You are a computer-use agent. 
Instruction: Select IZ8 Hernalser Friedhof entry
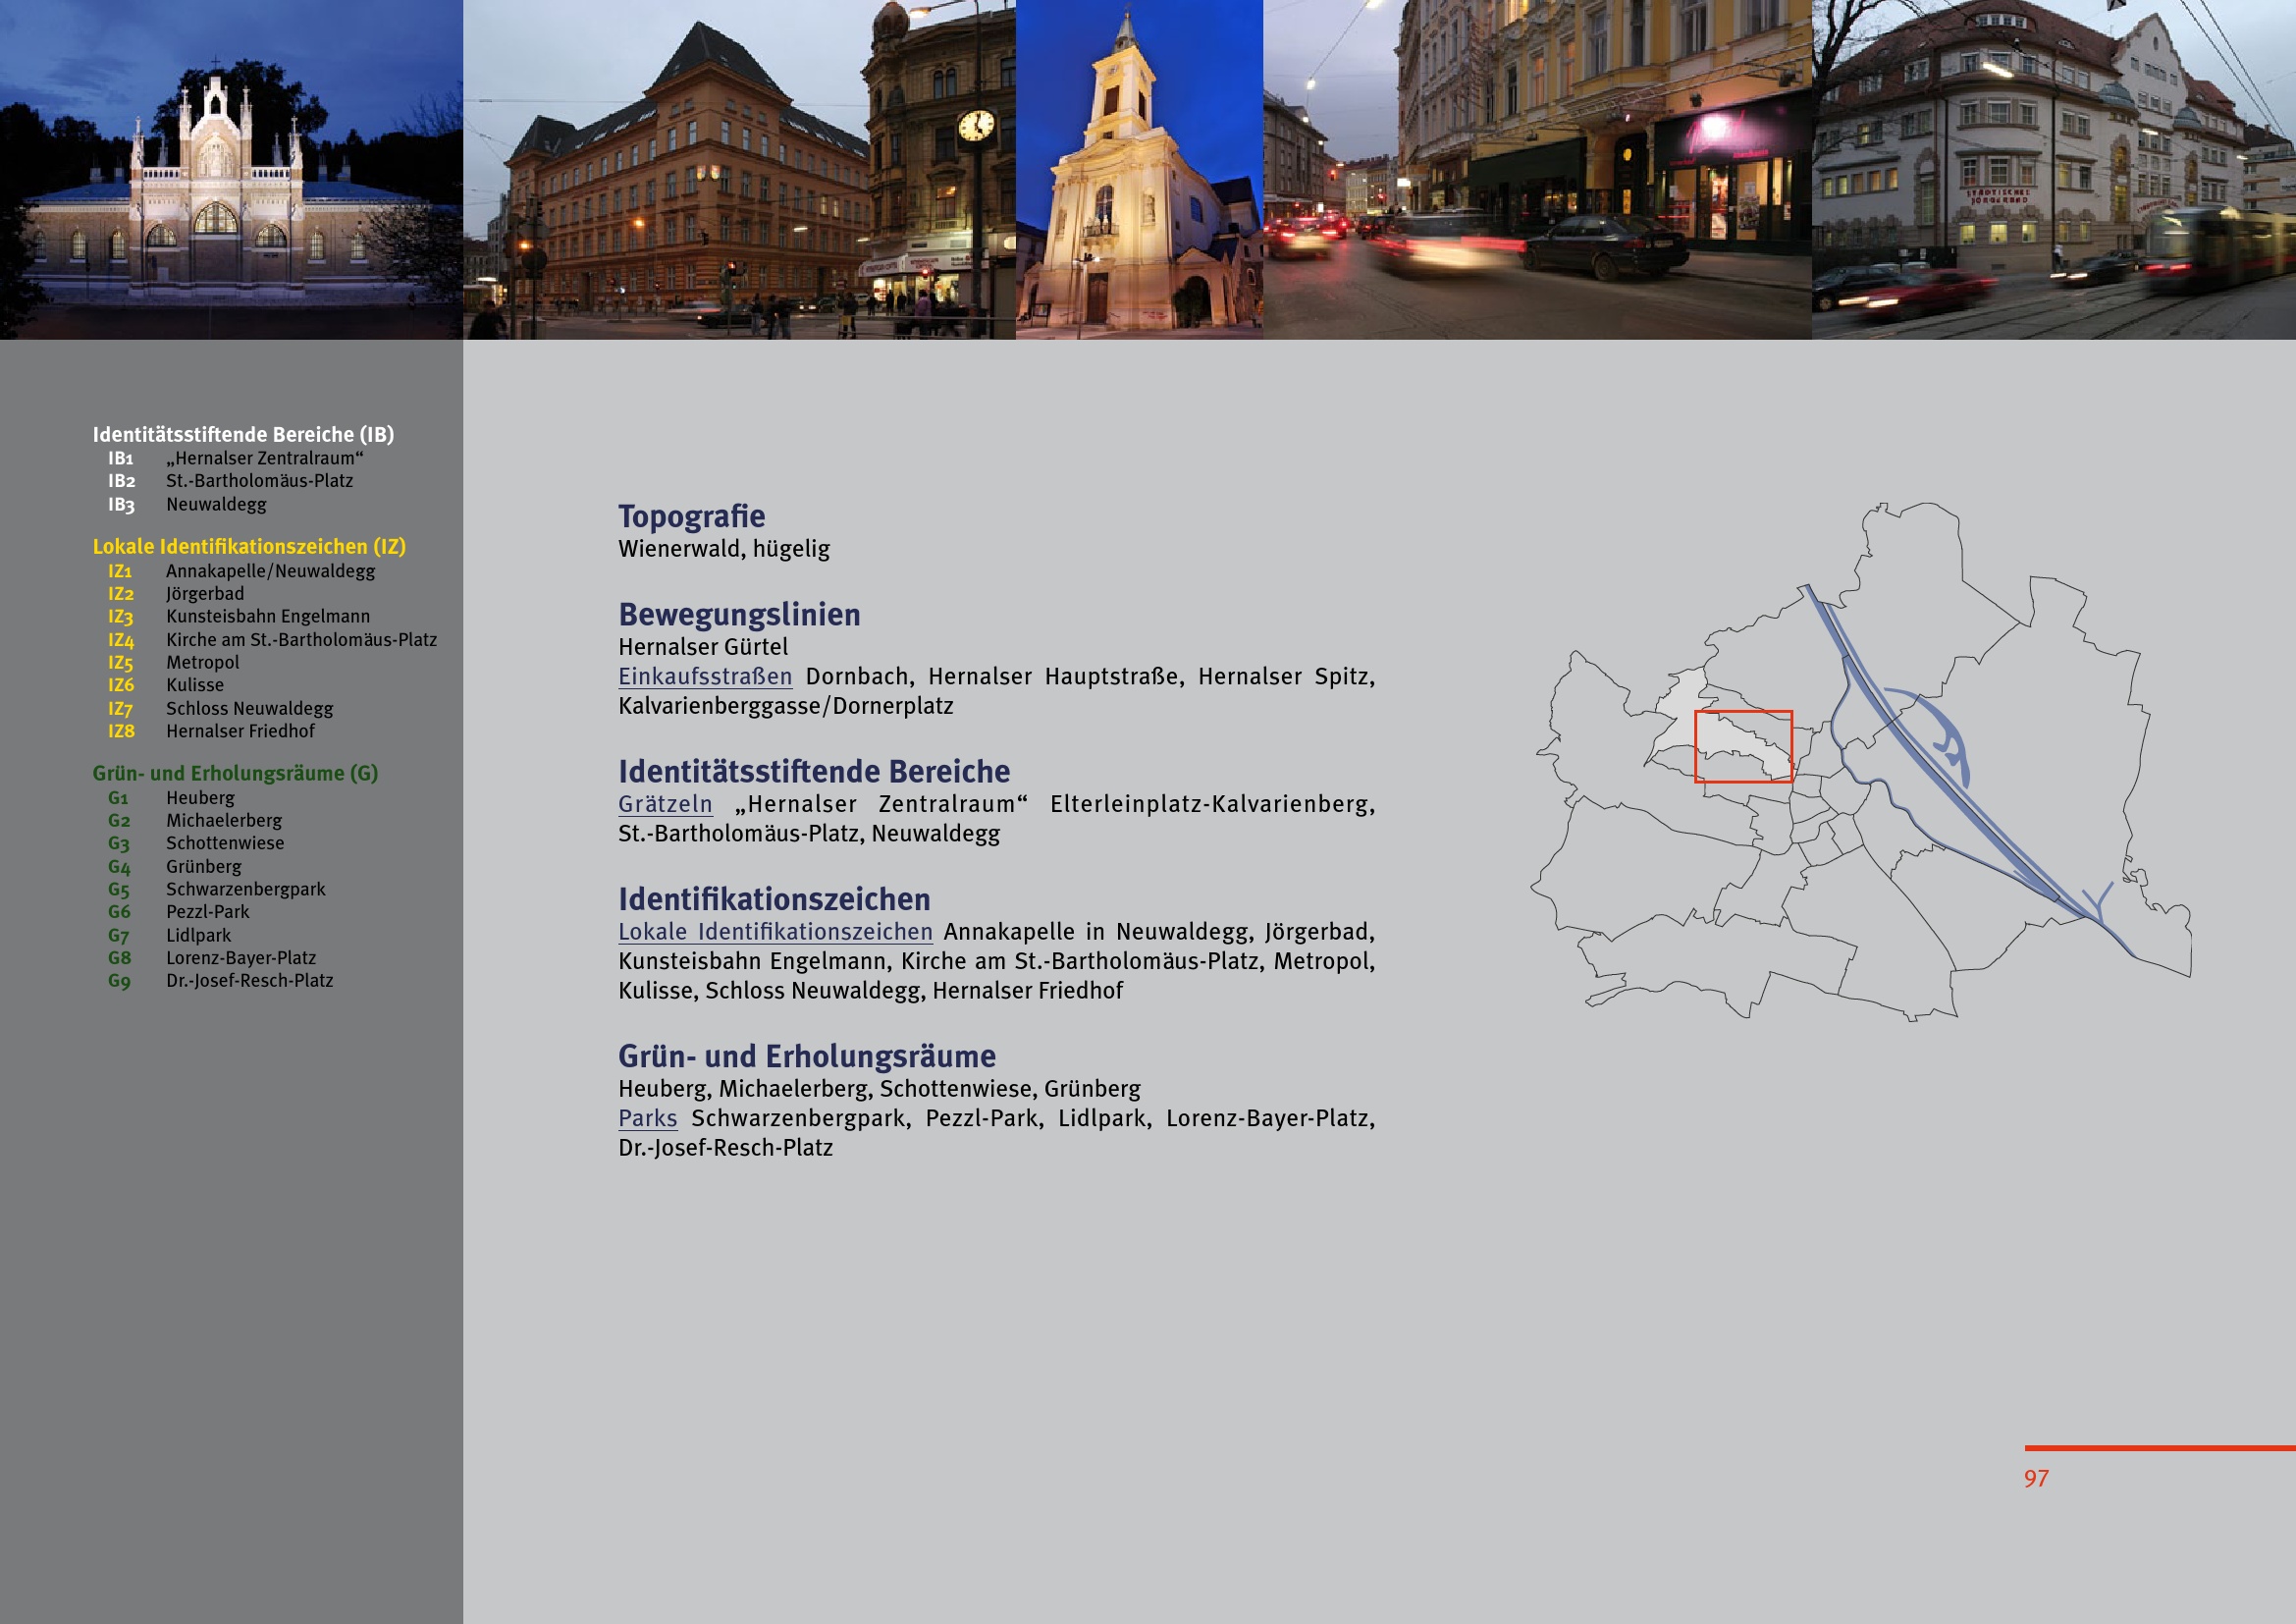pyautogui.click(x=240, y=732)
